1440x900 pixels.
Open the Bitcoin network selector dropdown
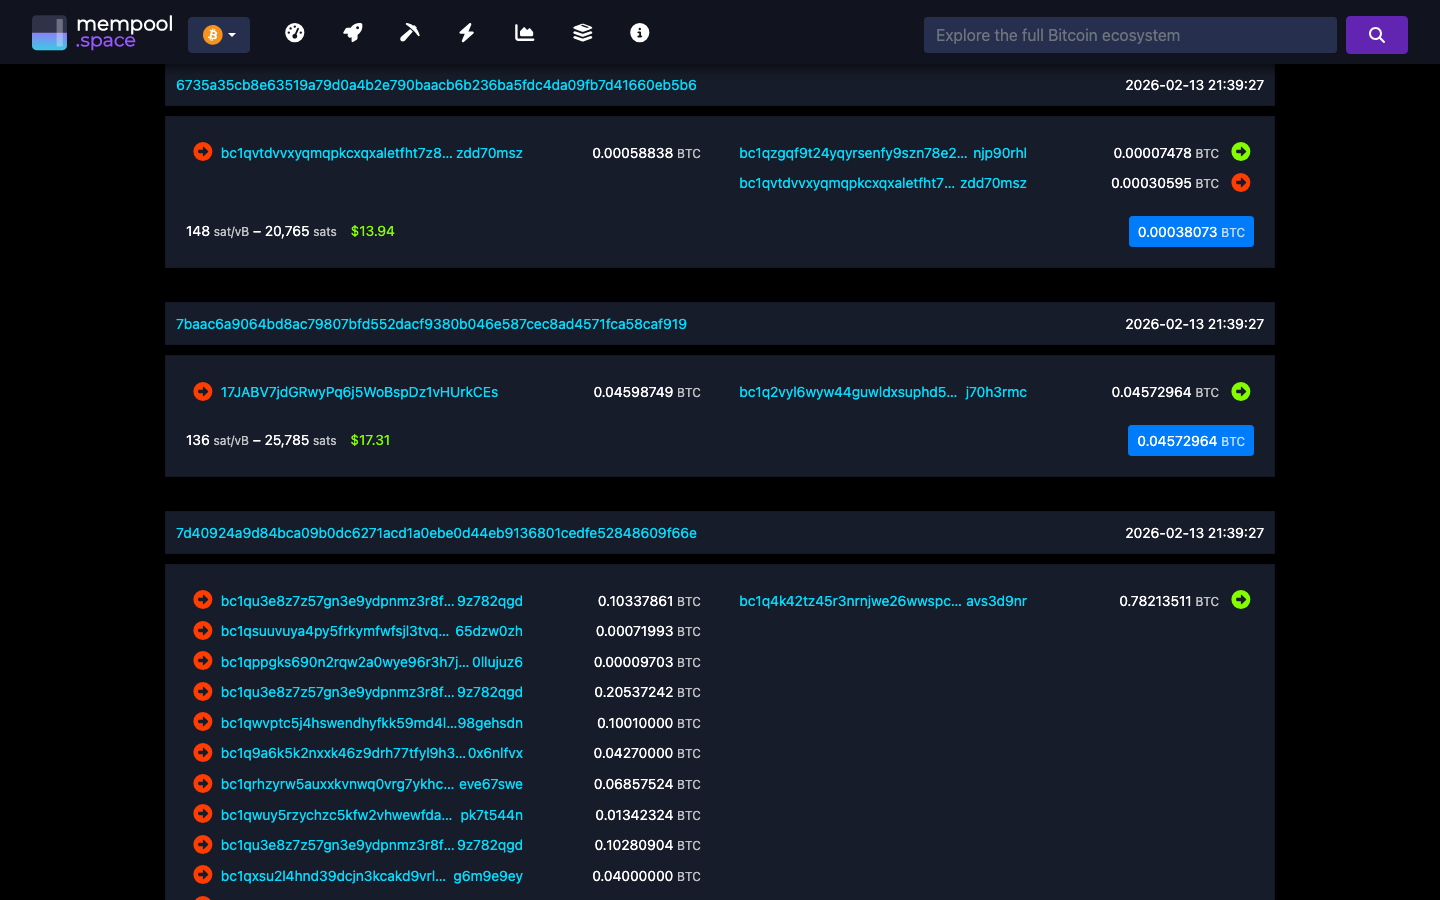click(218, 34)
